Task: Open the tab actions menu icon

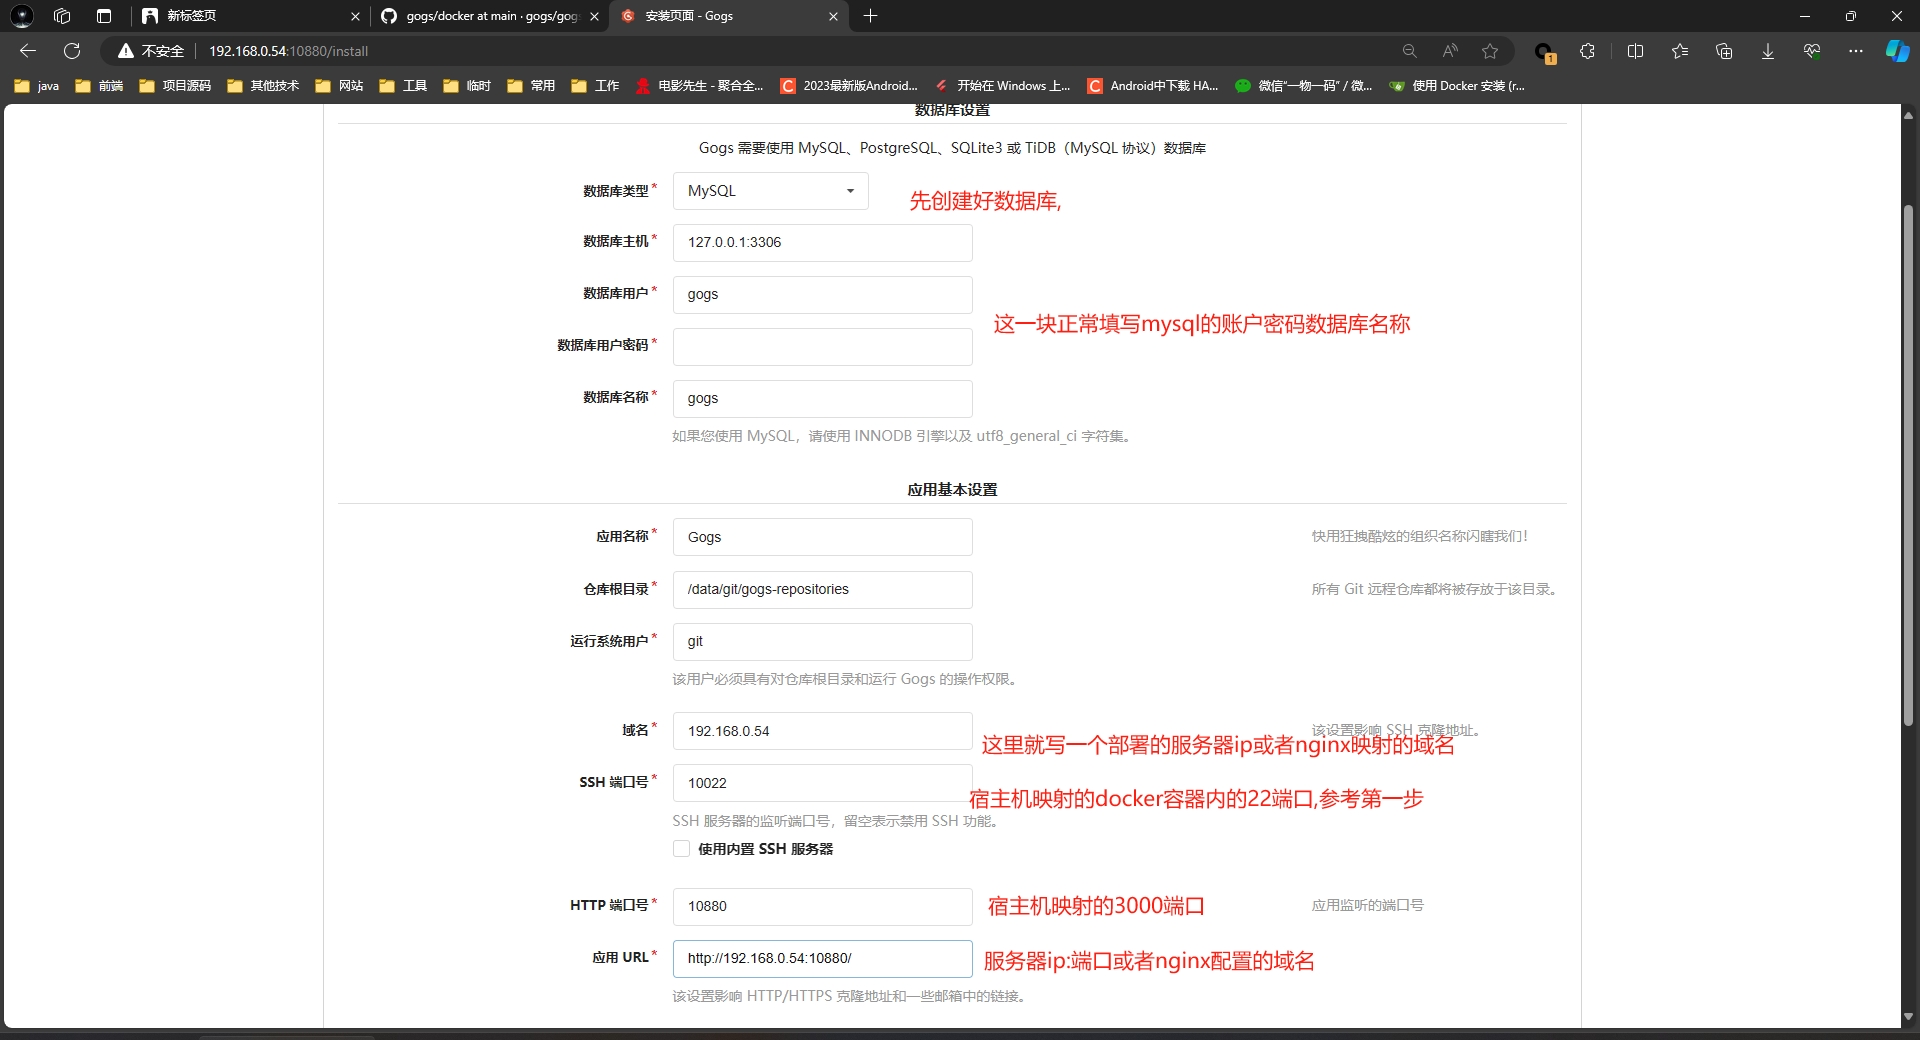Action: 104,16
